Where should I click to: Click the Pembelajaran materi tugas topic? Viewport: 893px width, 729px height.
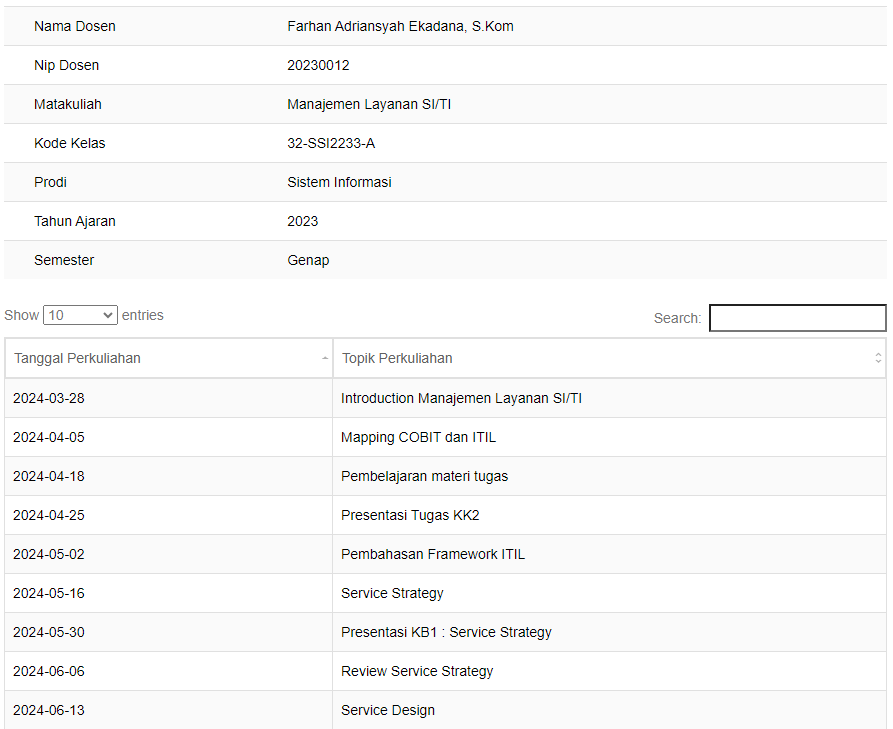click(424, 476)
